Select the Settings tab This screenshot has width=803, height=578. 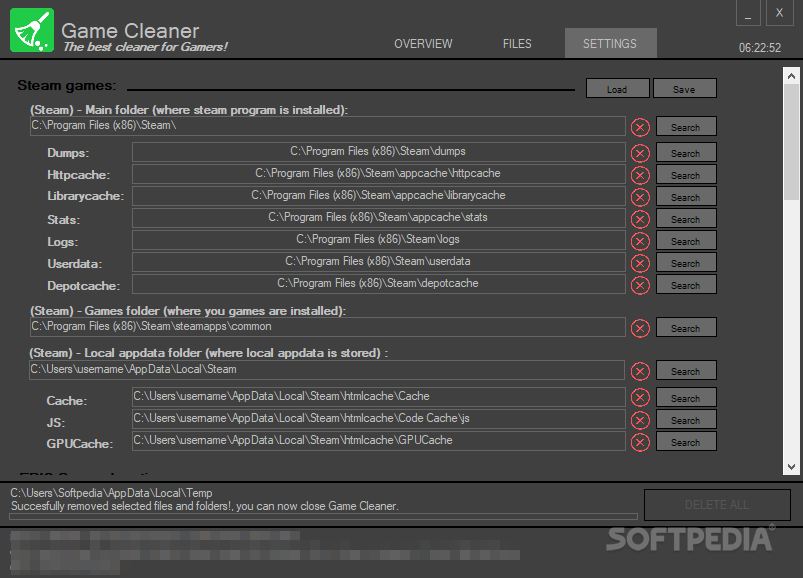pyautogui.click(x=610, y=44)
